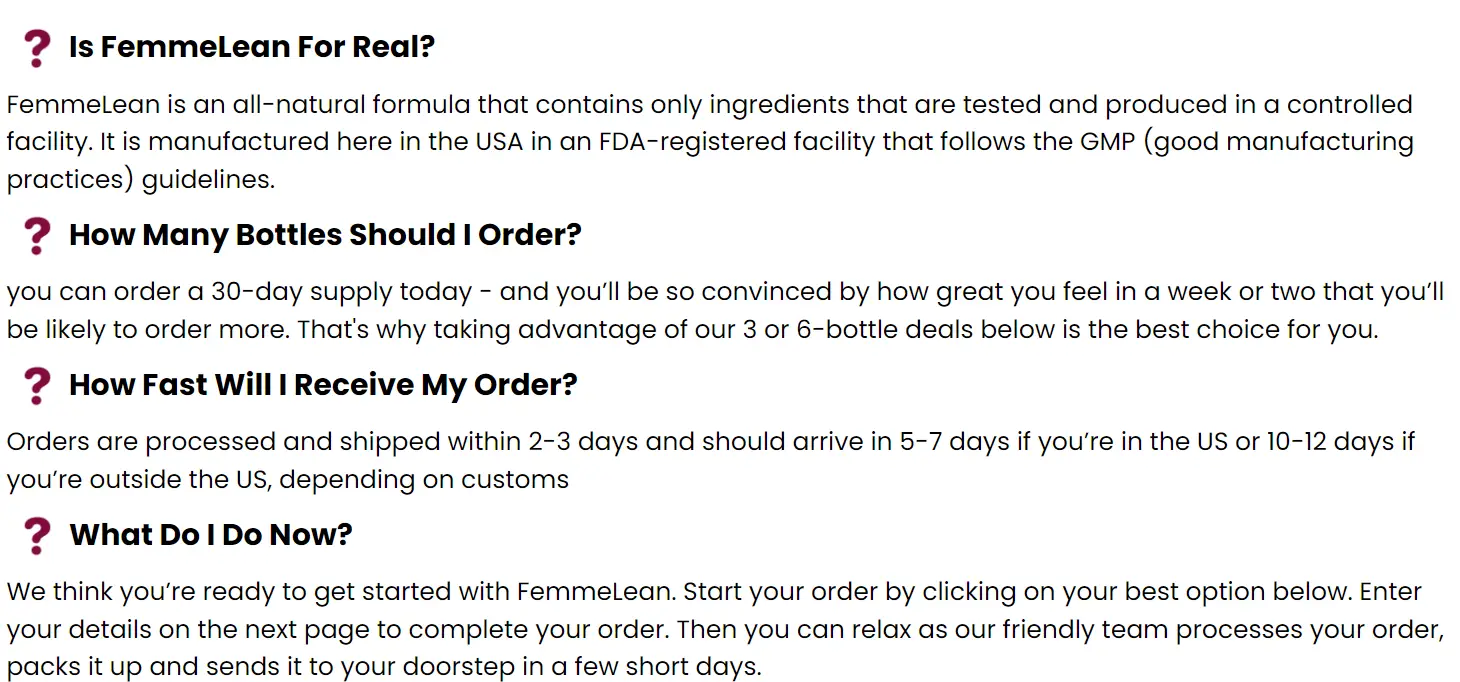Click the text 'FDA-registered facility'
Image resolution: width=1460 pixels, height=682 pixels.
click(x=737, y=142)
